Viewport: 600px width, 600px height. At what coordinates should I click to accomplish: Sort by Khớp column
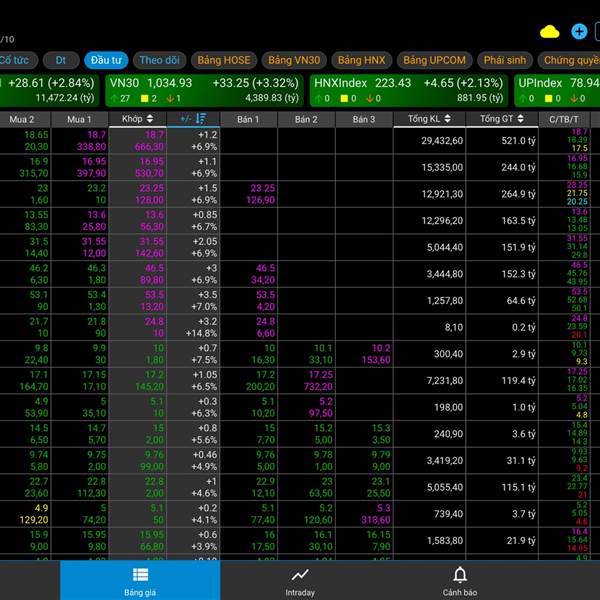tap(137, 119)
